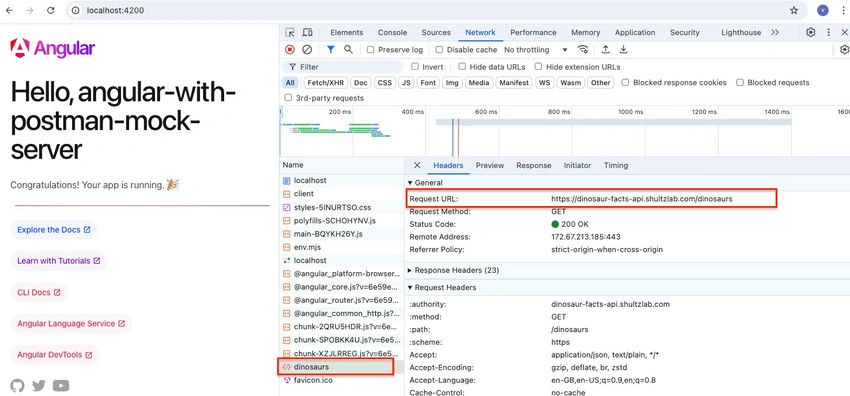Click the network Filter text field
850x396 pixels.
click(x=343, y=67)
